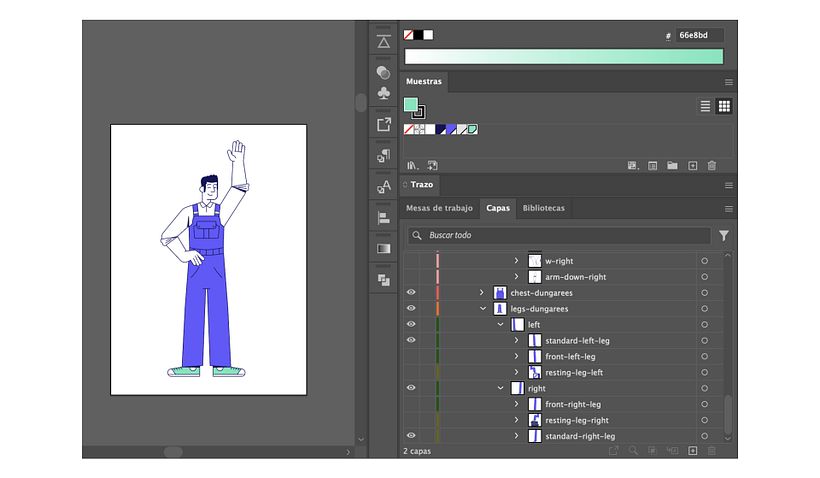820x478 pixels.
Task: Show the front-left-leg layer
Action: [x=411, y=356]
